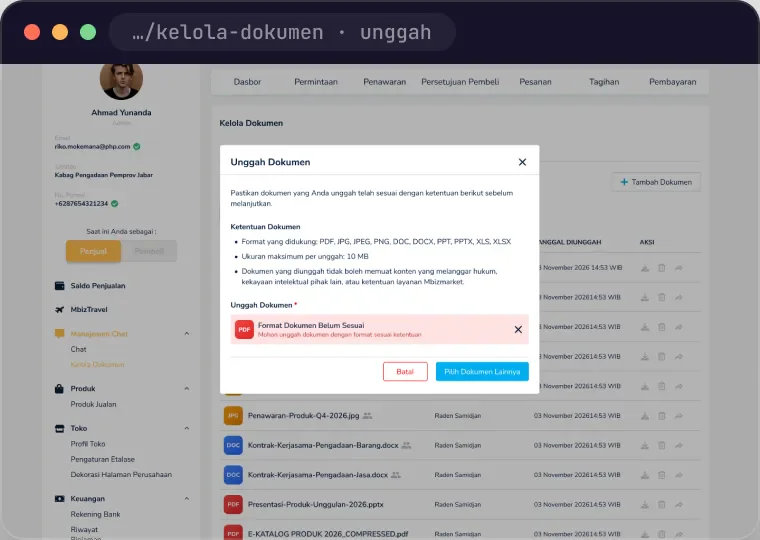Click the green maximize window button
The height and width of the screenshot is (540, 760).
point(88,32)
